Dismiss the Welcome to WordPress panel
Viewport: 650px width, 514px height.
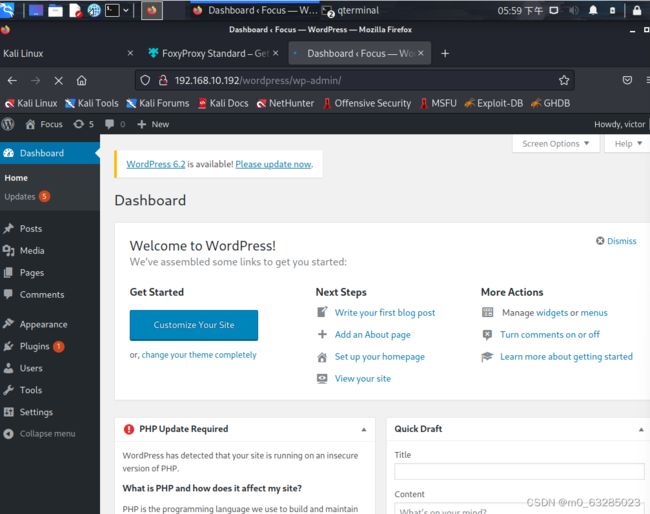pyautogui.click(x=616, y=241)
